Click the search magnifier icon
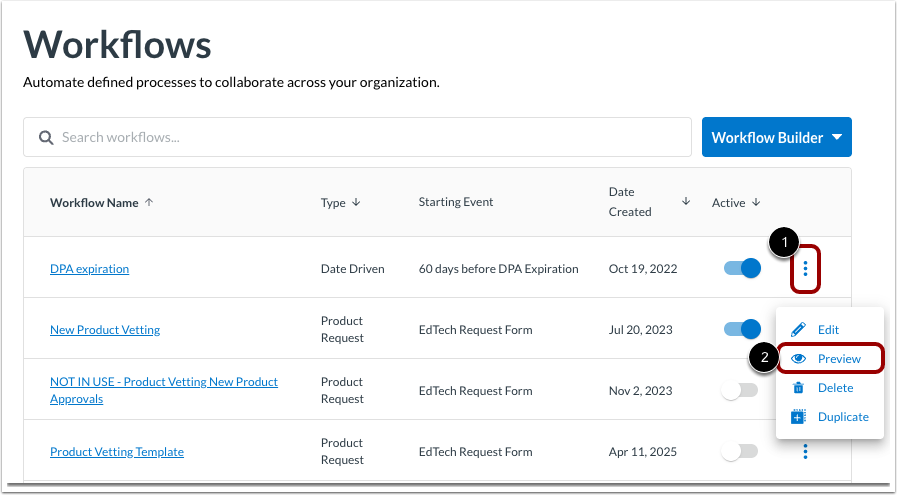 click(46, 137)
